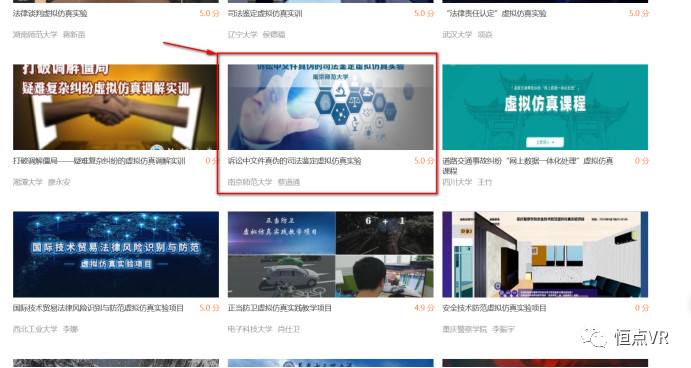Viewport: 691px width, 368px height.
Task: Click the 0 分 rating of 安全技术防范 project
Action: 642,308
